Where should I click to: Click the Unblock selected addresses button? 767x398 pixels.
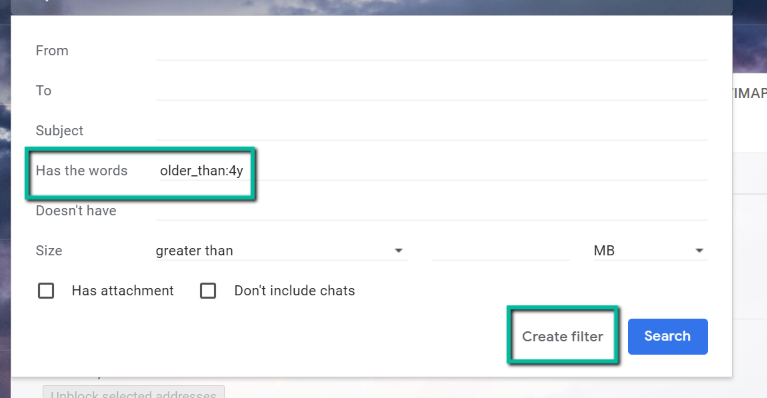pyautogui.click(x=134, y=392)
